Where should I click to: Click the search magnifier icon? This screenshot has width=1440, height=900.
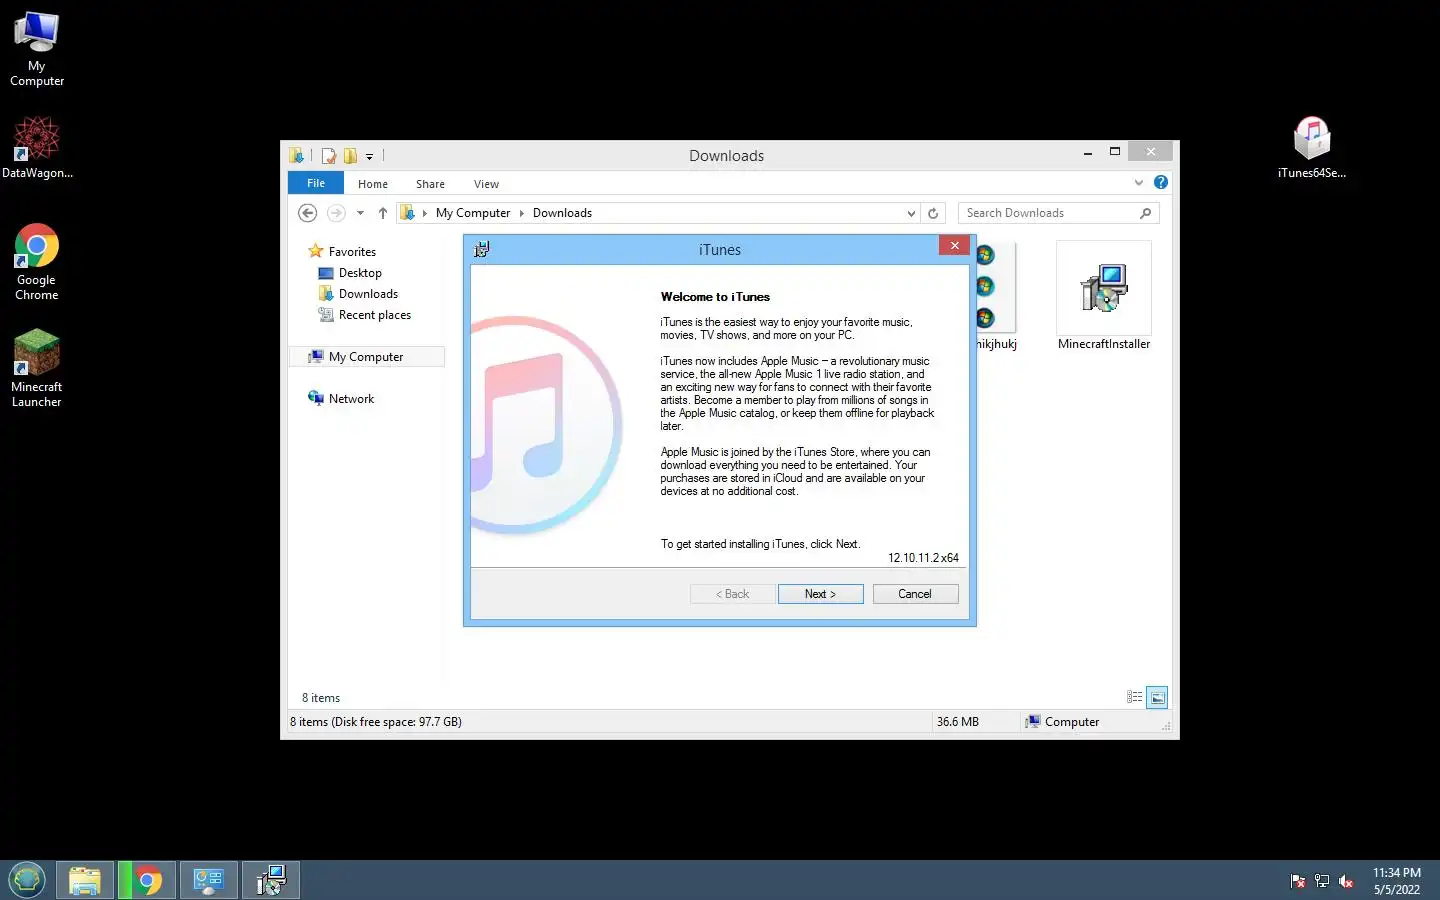click(x=1146, y=213)
